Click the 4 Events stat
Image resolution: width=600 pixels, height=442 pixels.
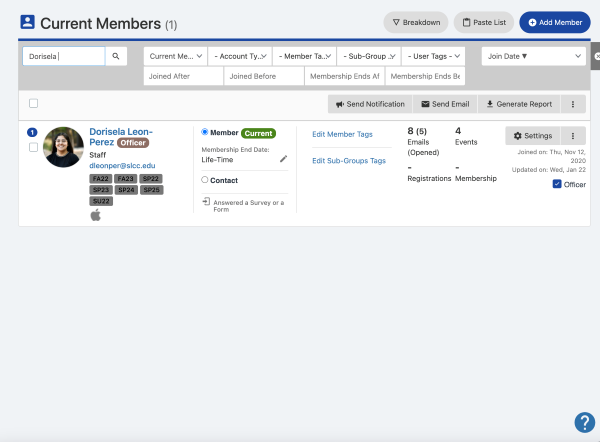point(466,136)
